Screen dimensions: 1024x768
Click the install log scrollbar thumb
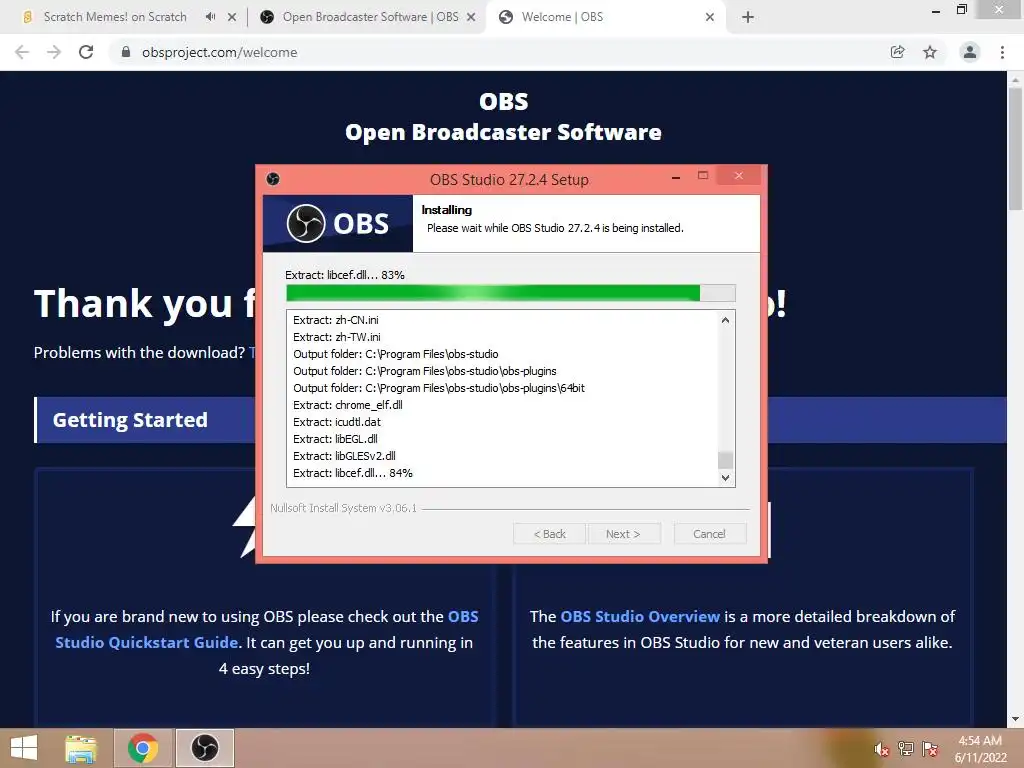click(x=725, y=460)
